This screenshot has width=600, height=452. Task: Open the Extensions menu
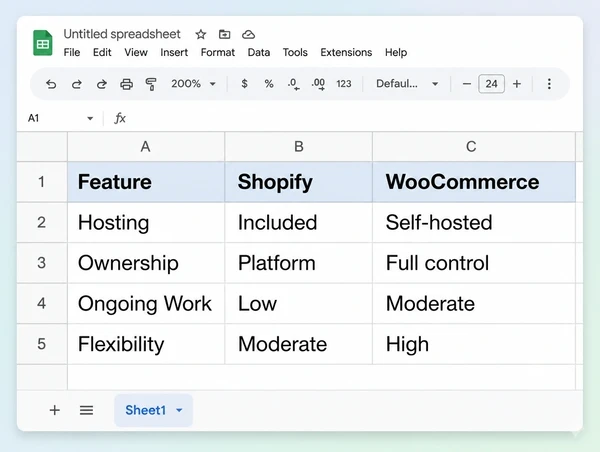[x=346, y=52]
